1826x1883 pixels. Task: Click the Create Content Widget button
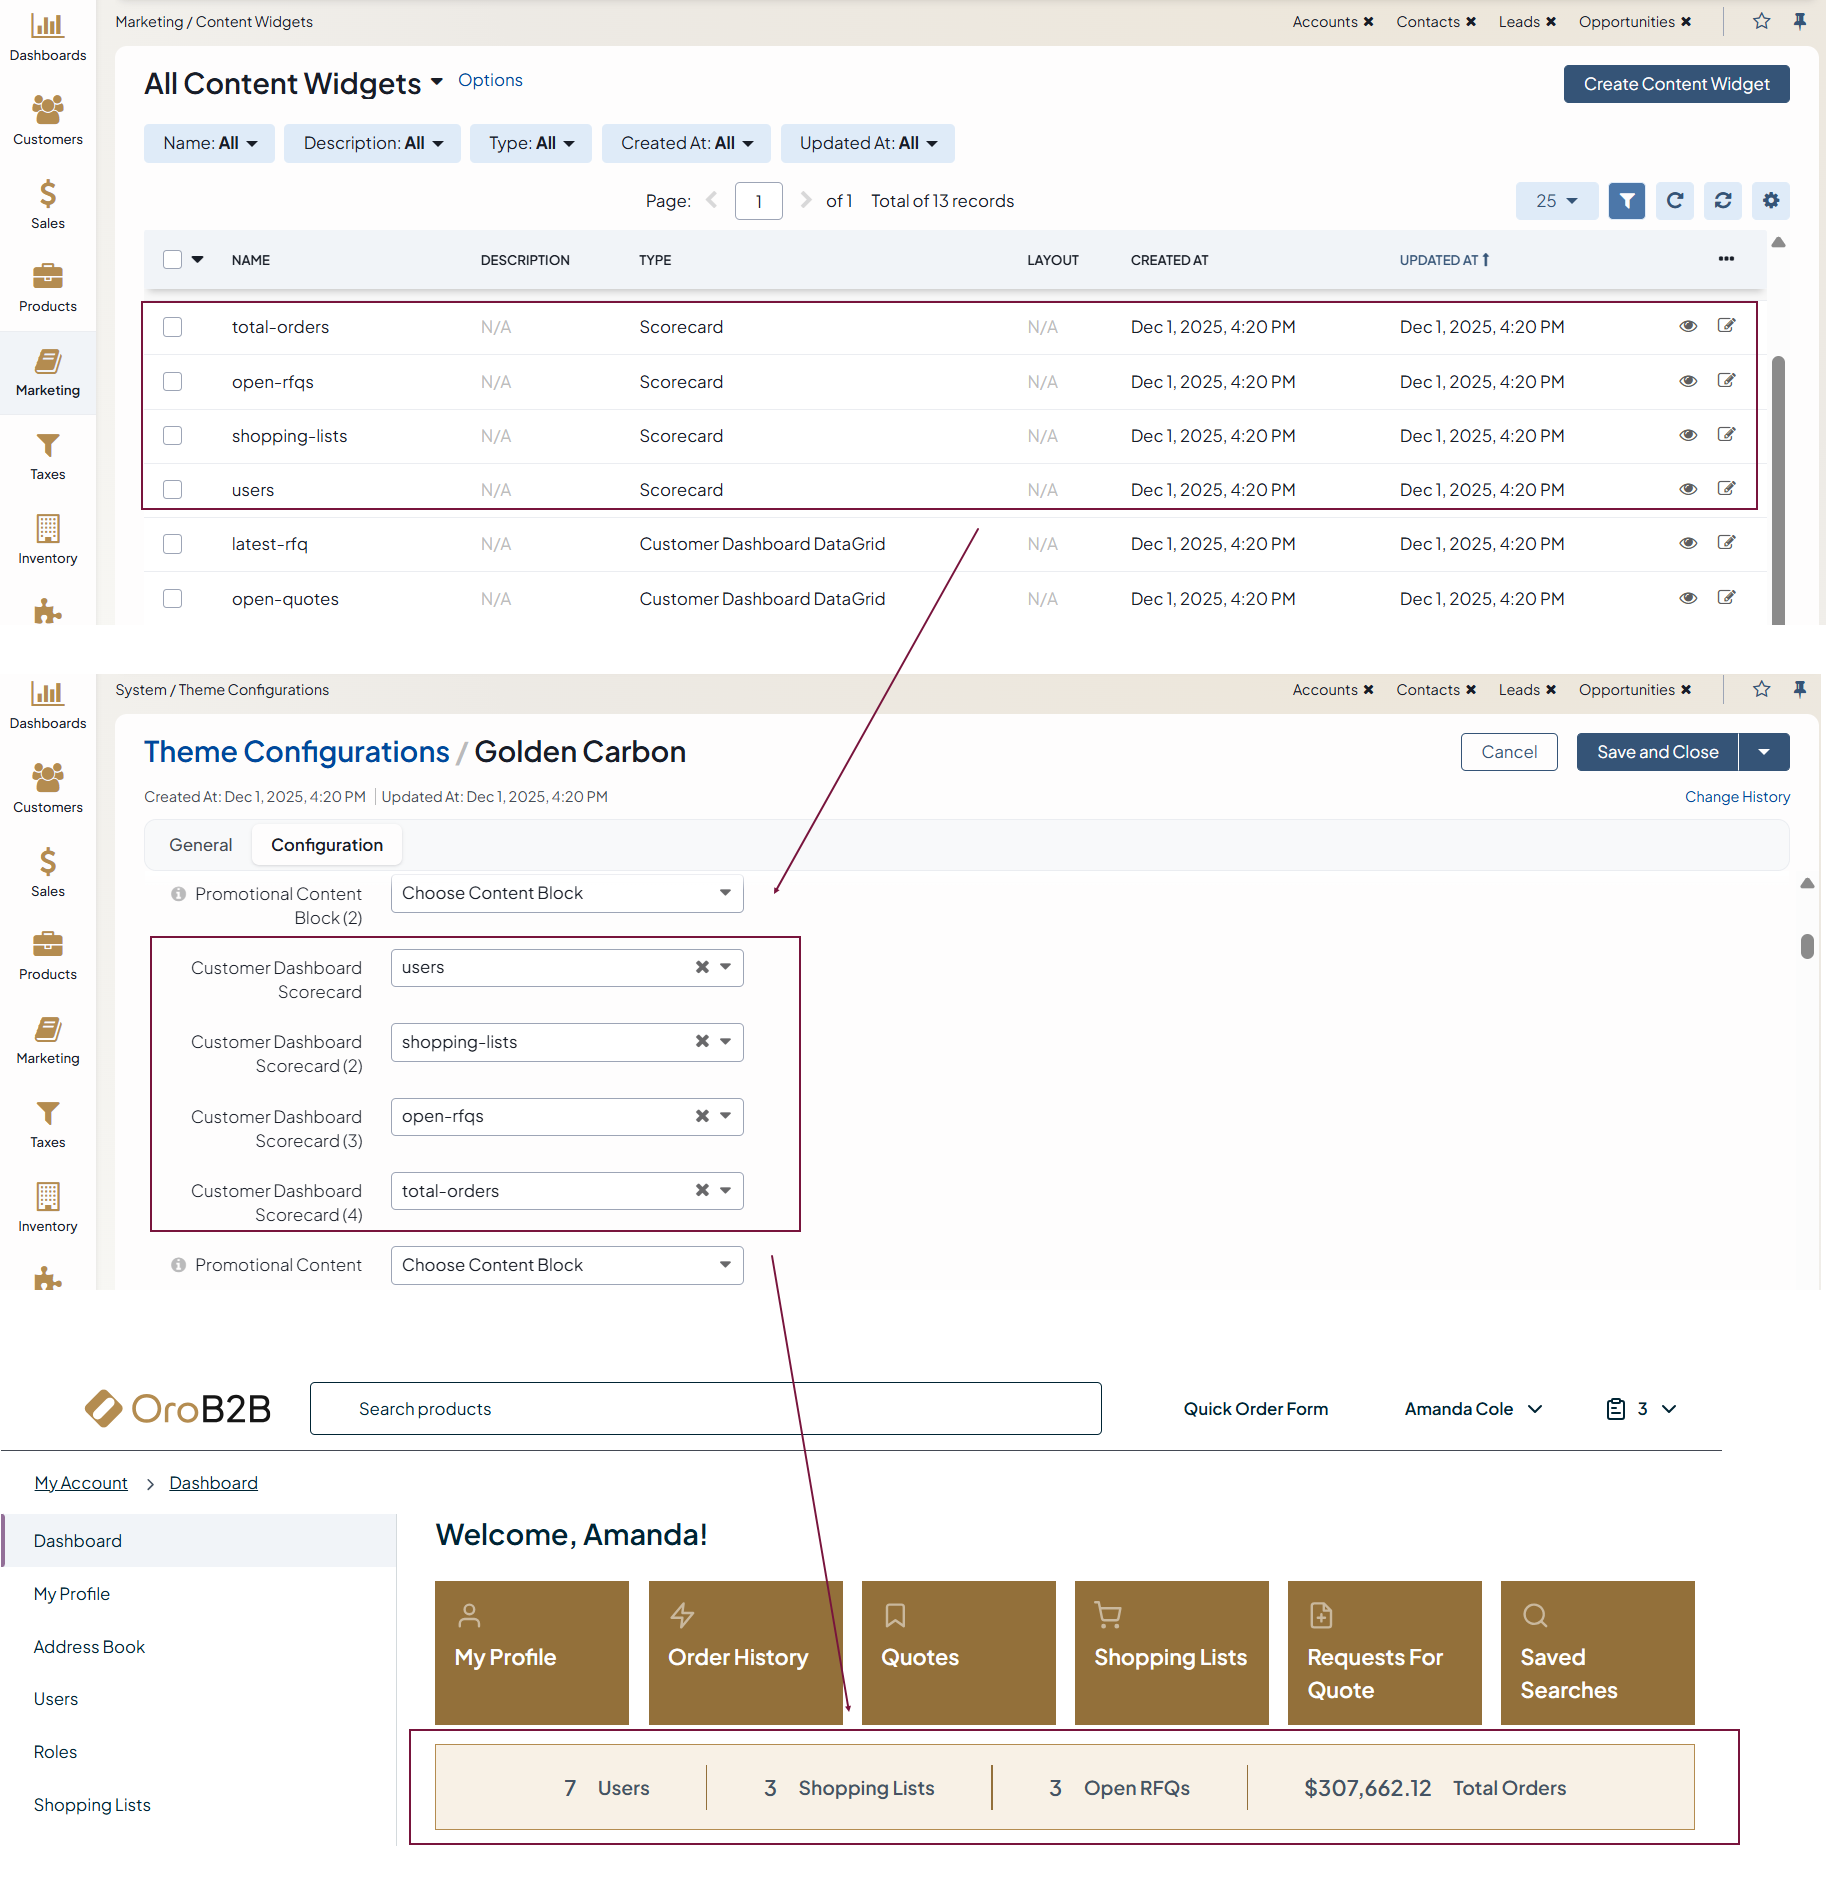[1676, 84]
